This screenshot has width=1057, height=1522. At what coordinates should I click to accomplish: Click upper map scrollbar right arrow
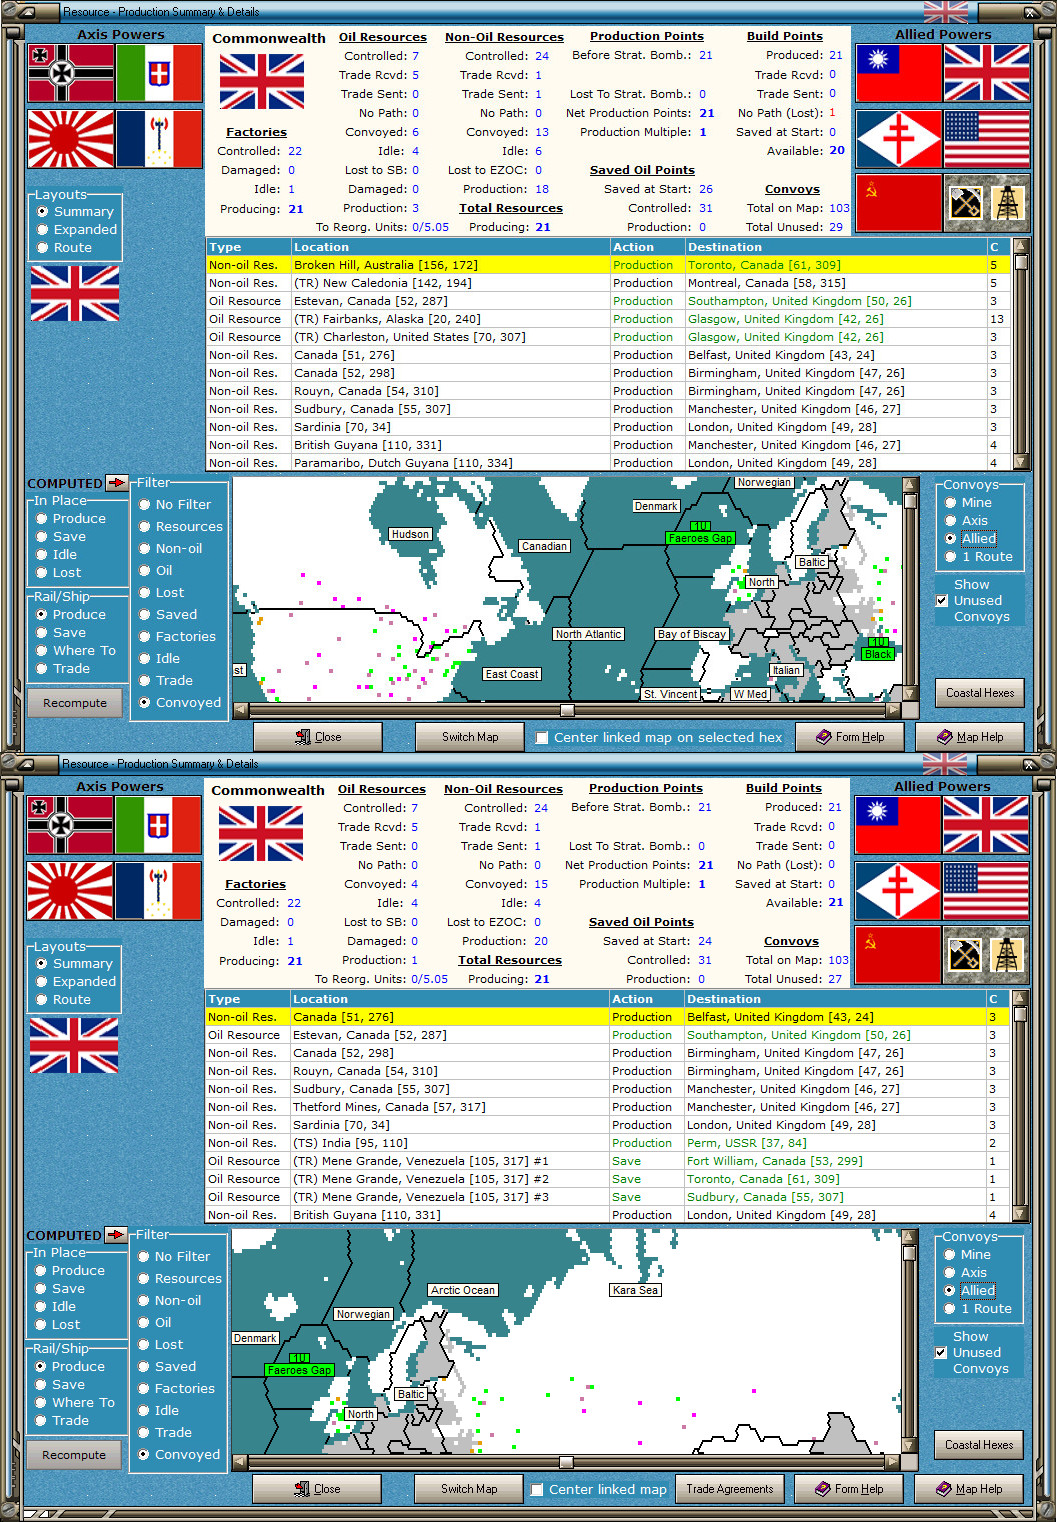pos(893,710)
